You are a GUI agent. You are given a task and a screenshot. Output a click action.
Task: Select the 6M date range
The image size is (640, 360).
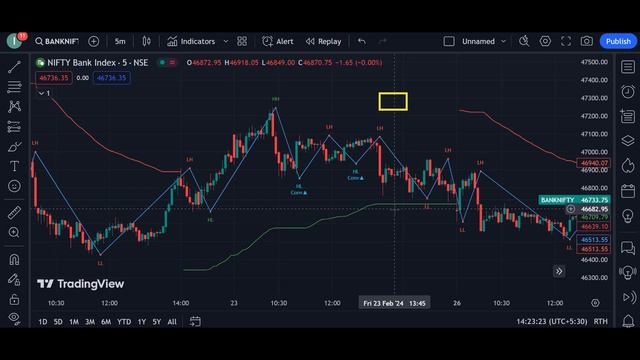106,322
